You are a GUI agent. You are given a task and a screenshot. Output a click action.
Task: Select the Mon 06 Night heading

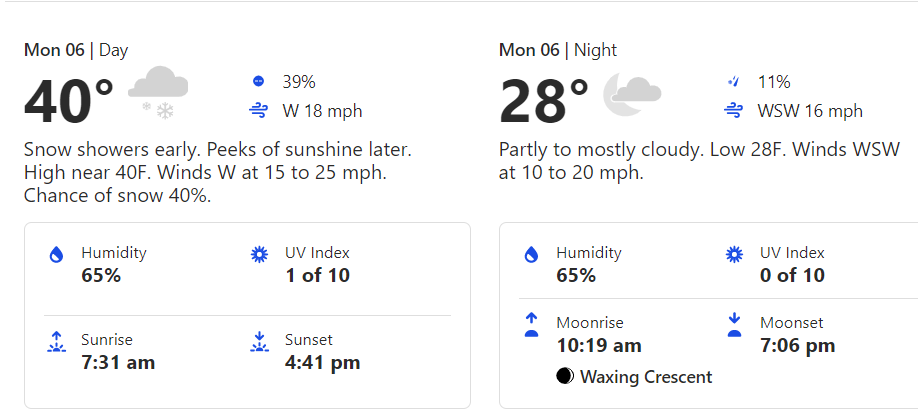click(x=557, y=50)
